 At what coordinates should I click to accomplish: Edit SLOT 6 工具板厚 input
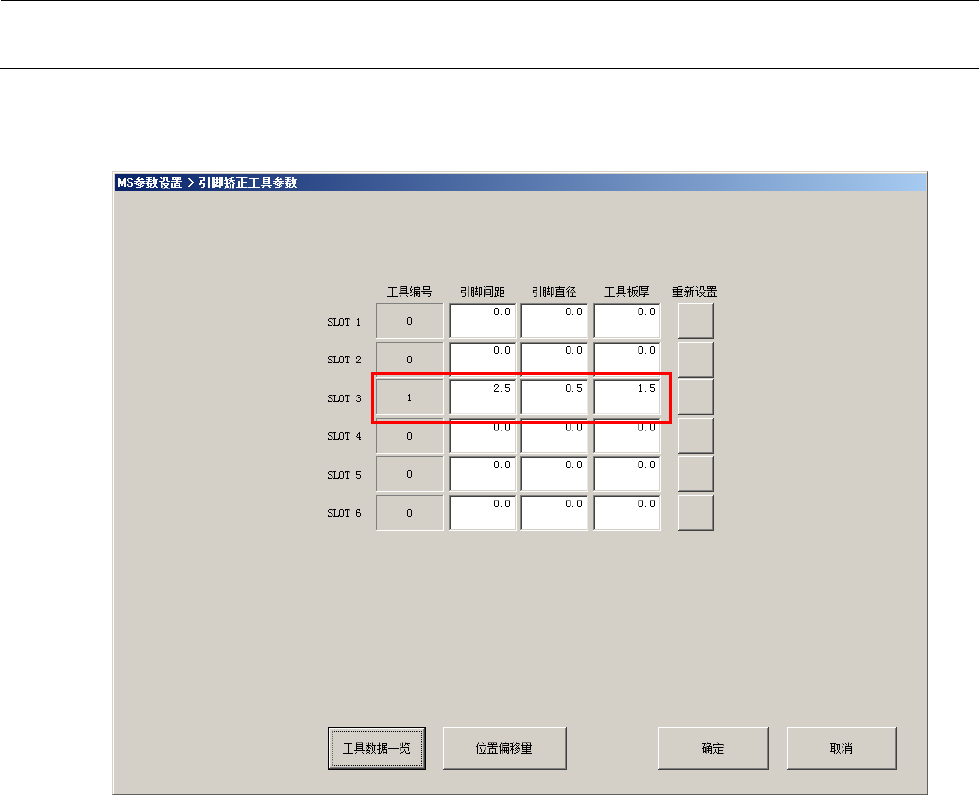coord(627,513)
